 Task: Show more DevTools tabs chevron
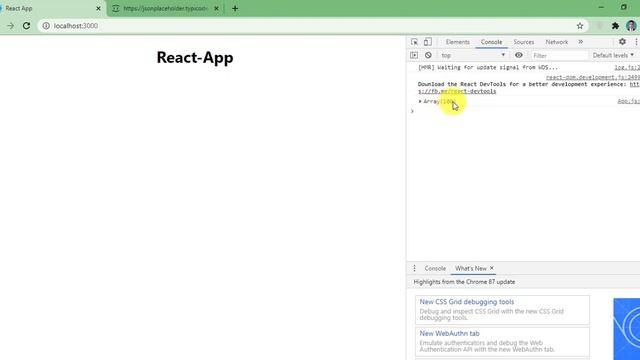click(x=580, y=42)
